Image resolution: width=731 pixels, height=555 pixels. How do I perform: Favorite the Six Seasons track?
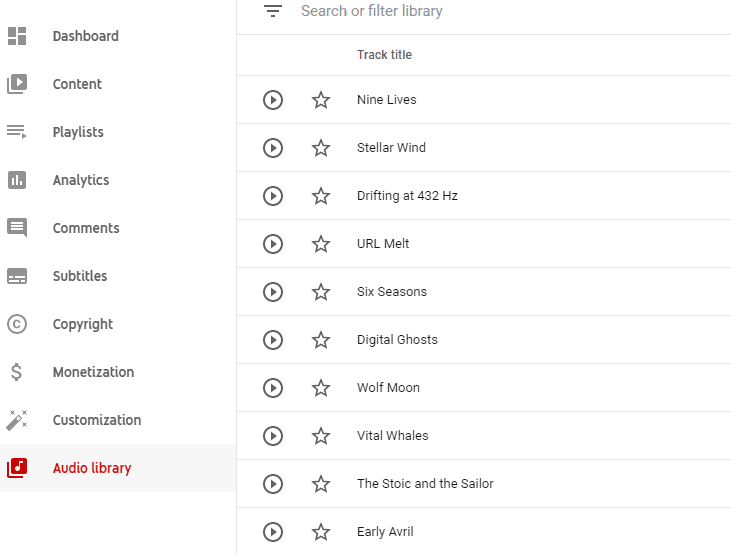click(321, 292)
